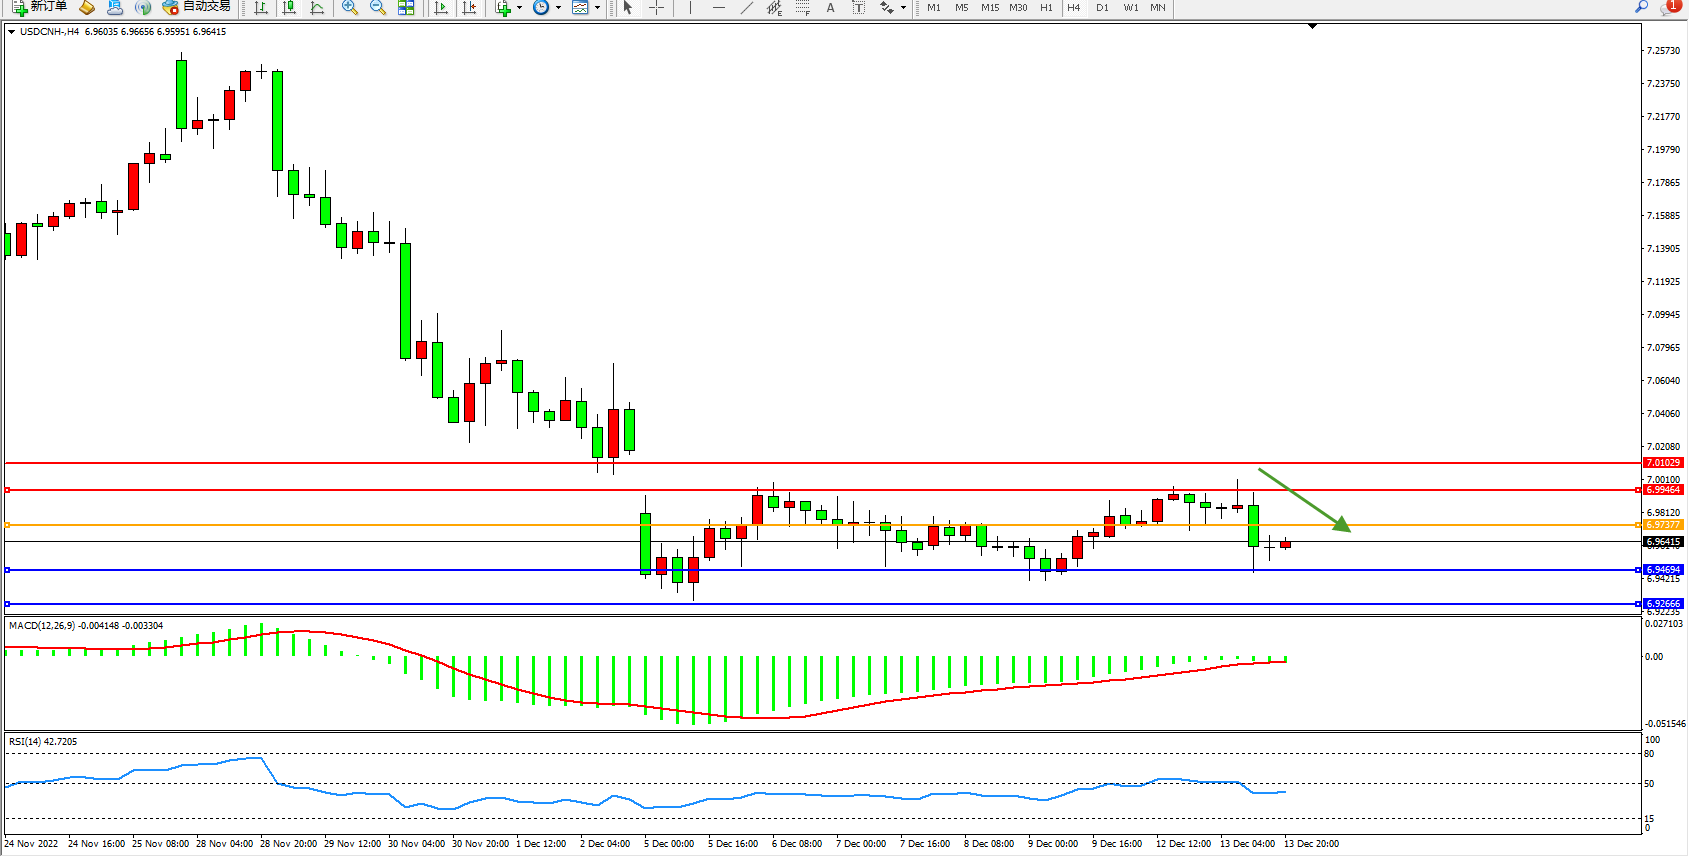This screenshot has width=1689, height=857.
Task: Click the New Order (新订单) button
Action: 40,7
